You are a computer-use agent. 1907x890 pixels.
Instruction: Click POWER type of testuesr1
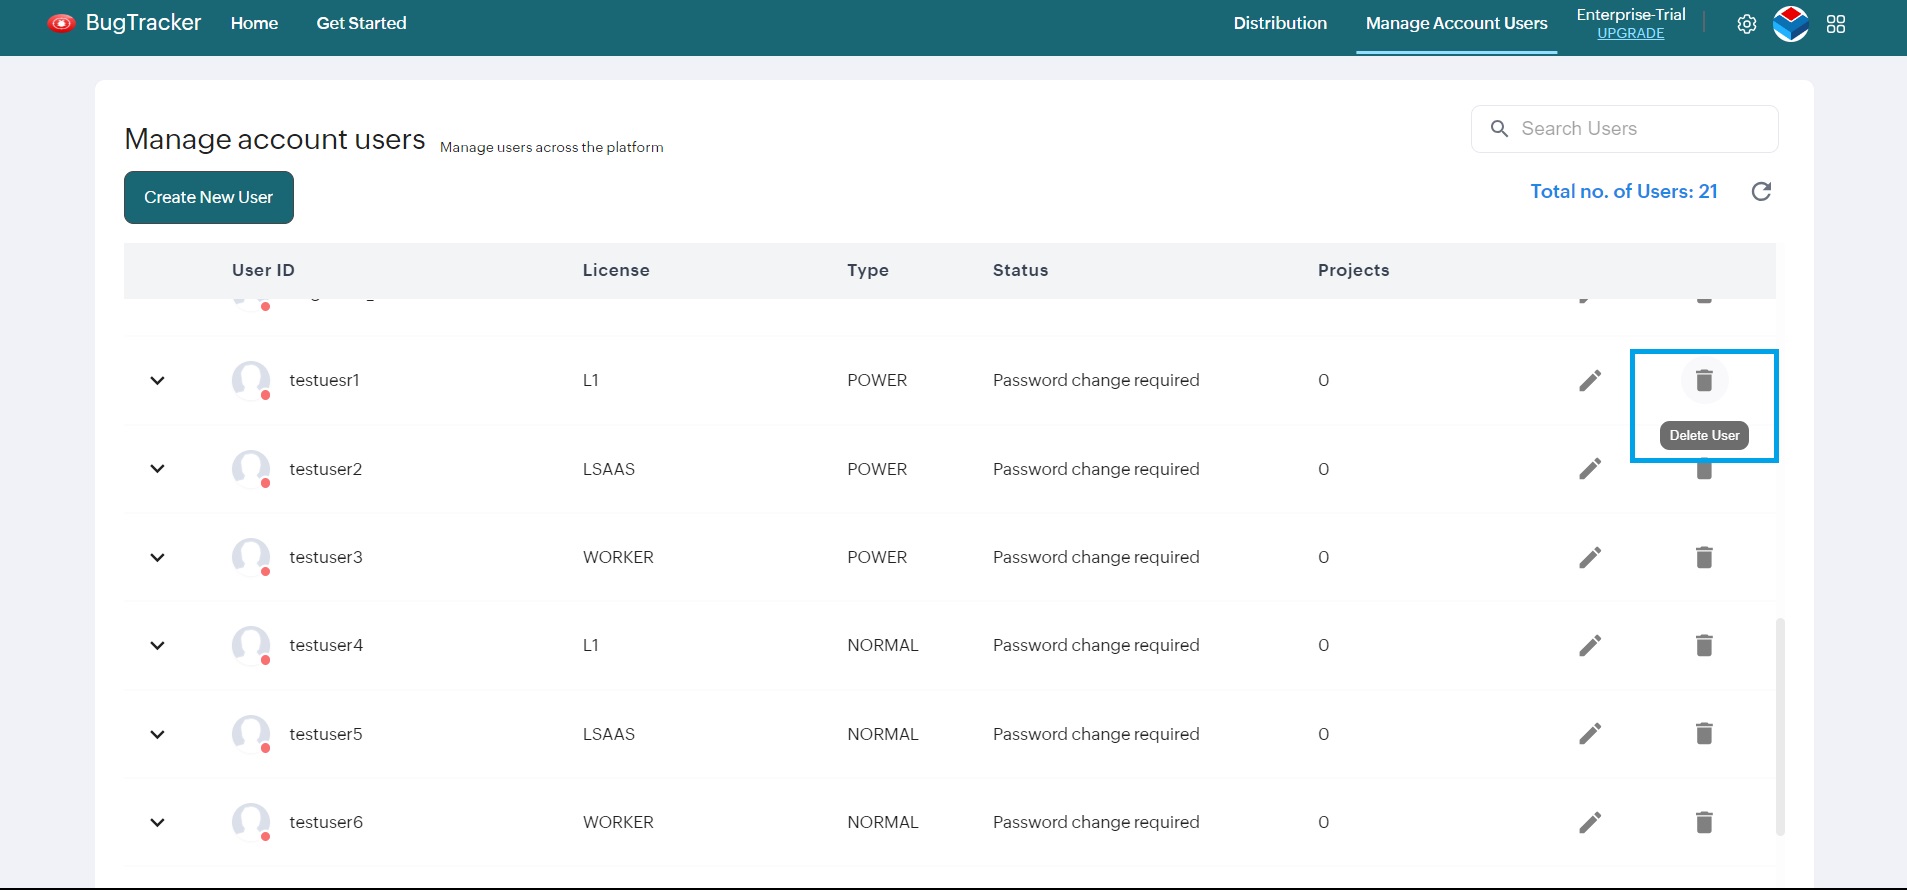point(877,380)
